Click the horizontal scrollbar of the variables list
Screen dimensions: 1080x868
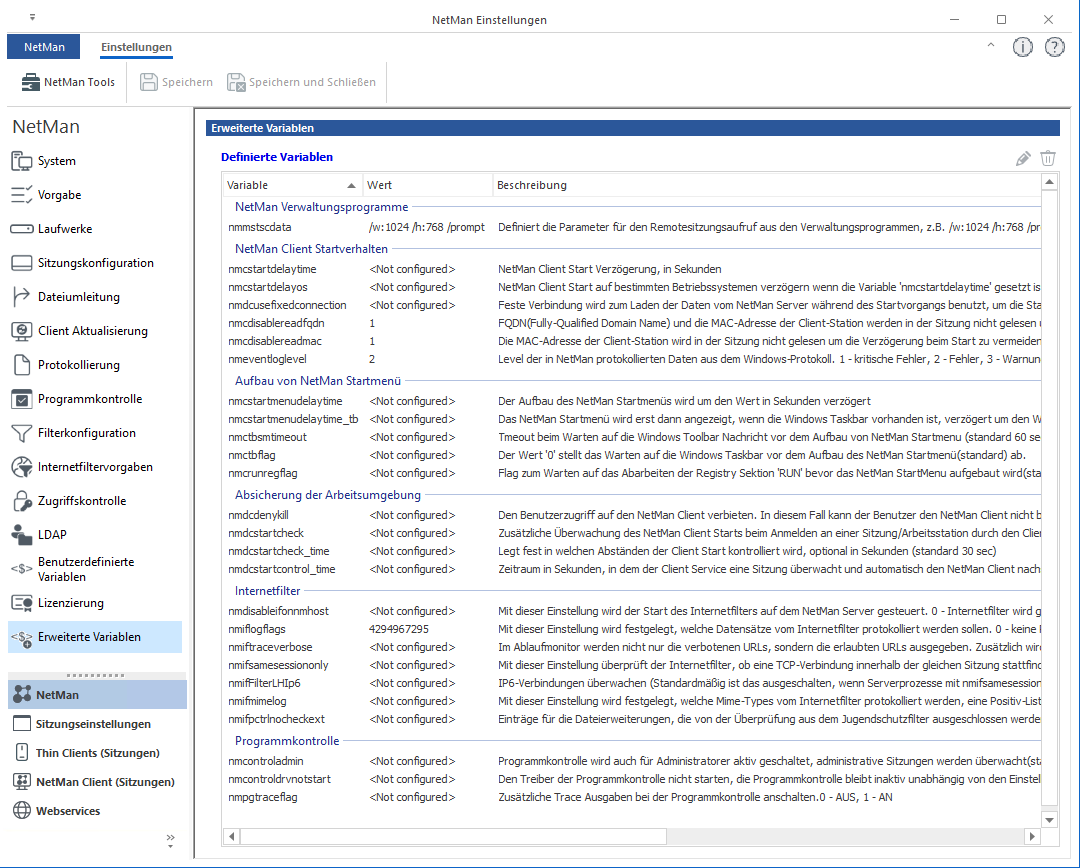[630, 836]
